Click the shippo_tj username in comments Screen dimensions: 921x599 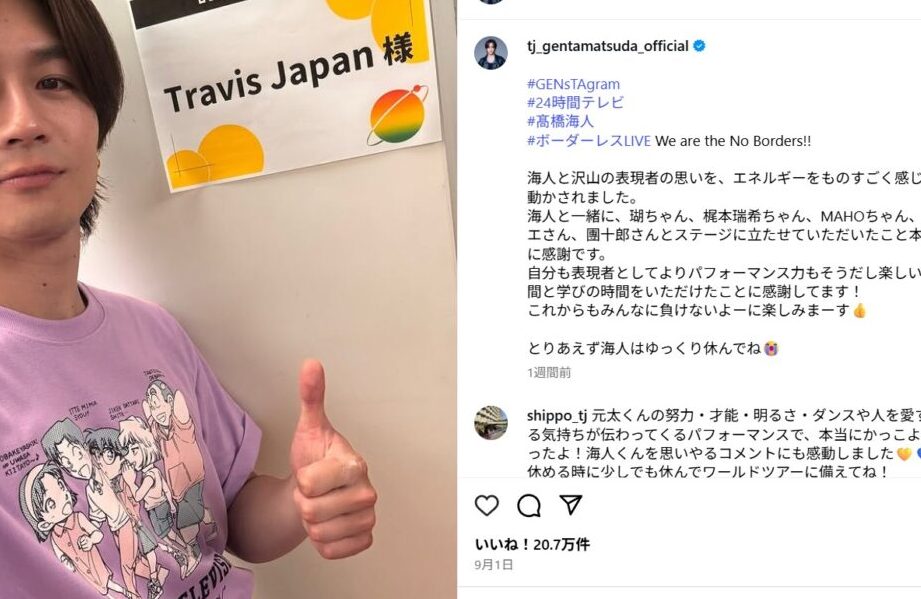[557, 416]
